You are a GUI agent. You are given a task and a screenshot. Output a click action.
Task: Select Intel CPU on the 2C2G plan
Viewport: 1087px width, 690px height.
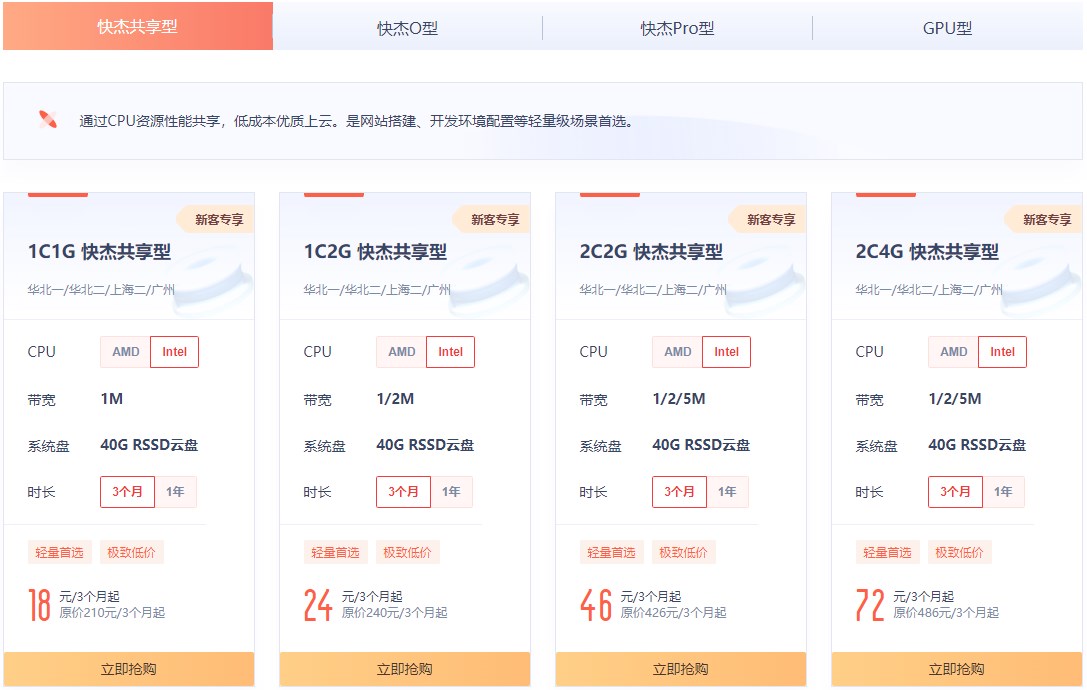pos(727,351)
